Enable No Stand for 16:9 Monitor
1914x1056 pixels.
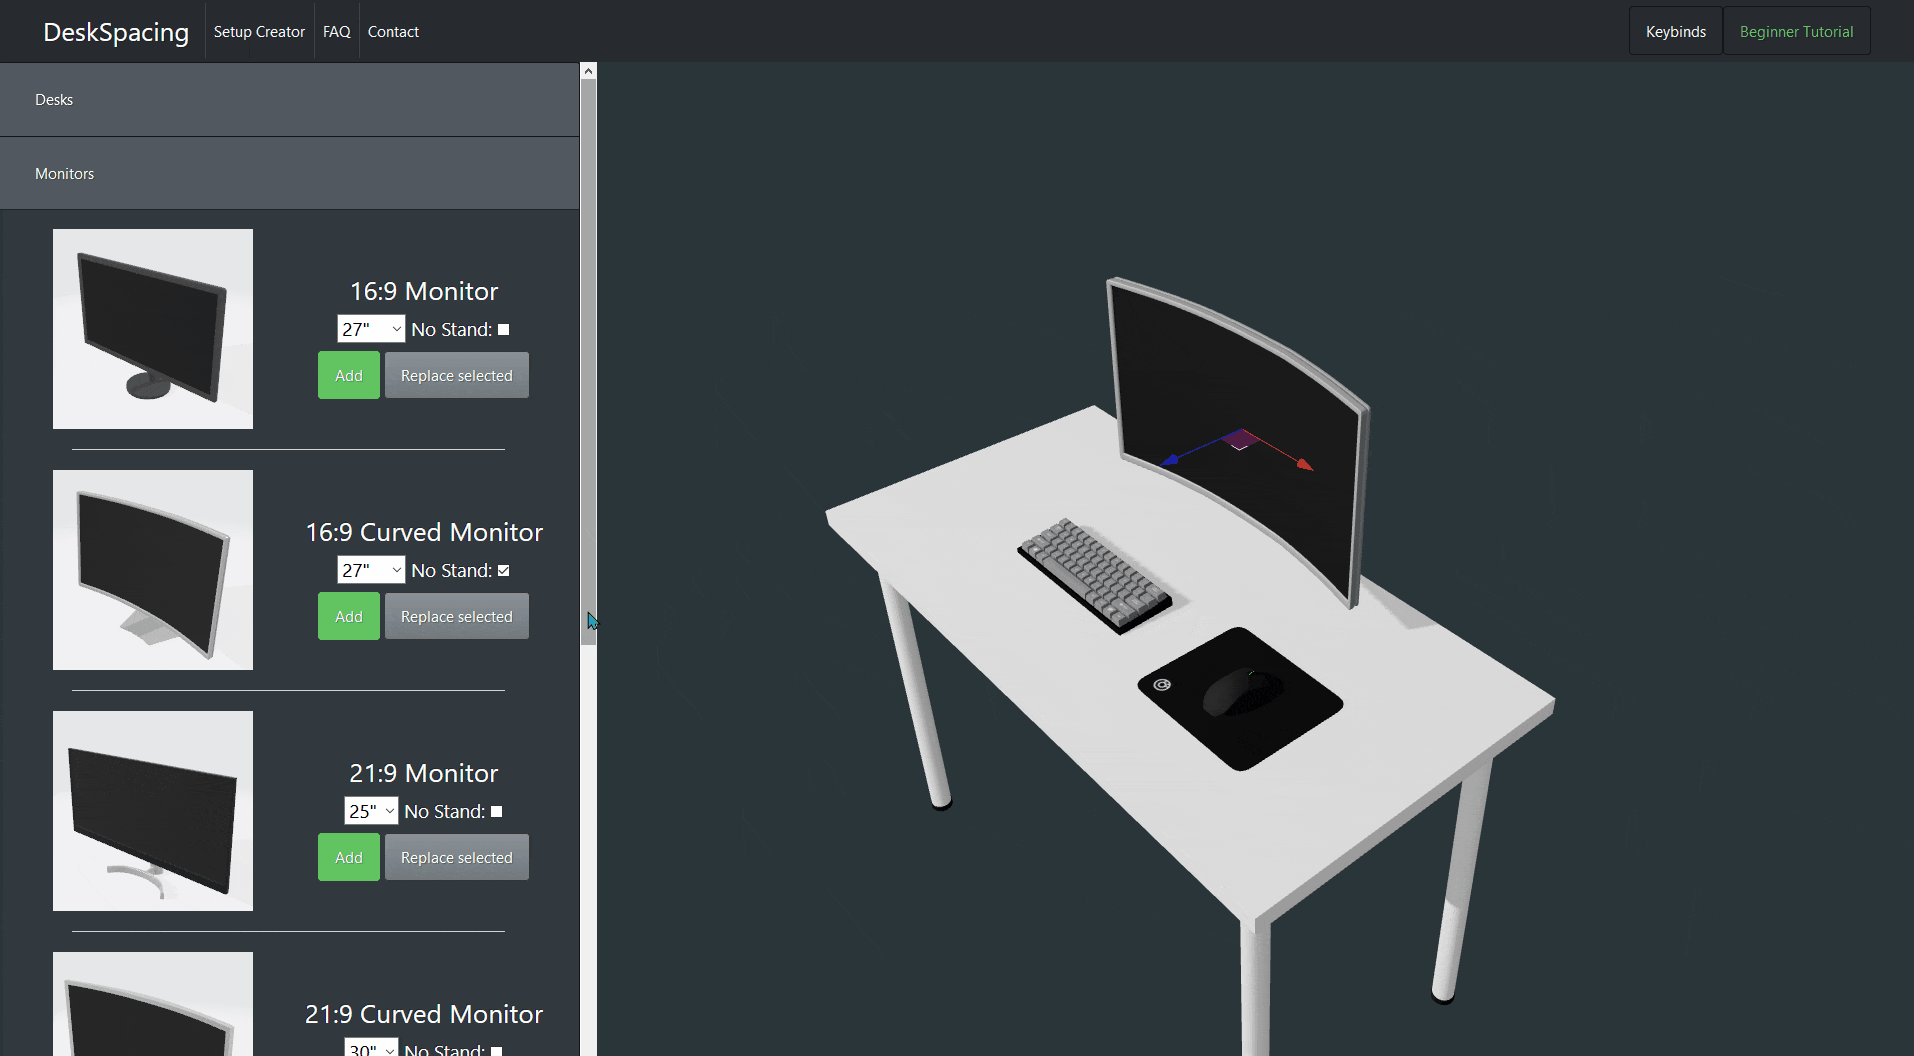point(504,329)
